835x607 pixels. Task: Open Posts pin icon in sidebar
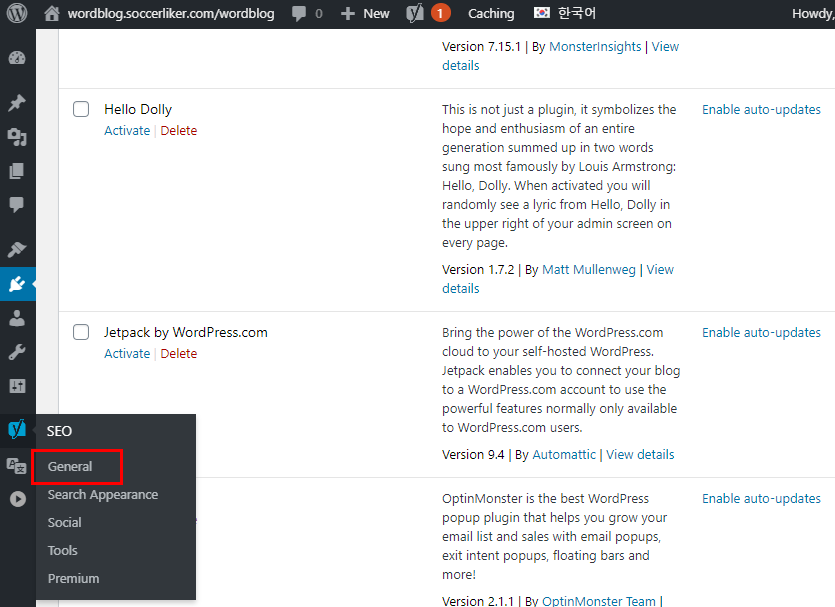pyautogui.click(x=17, y=102)
